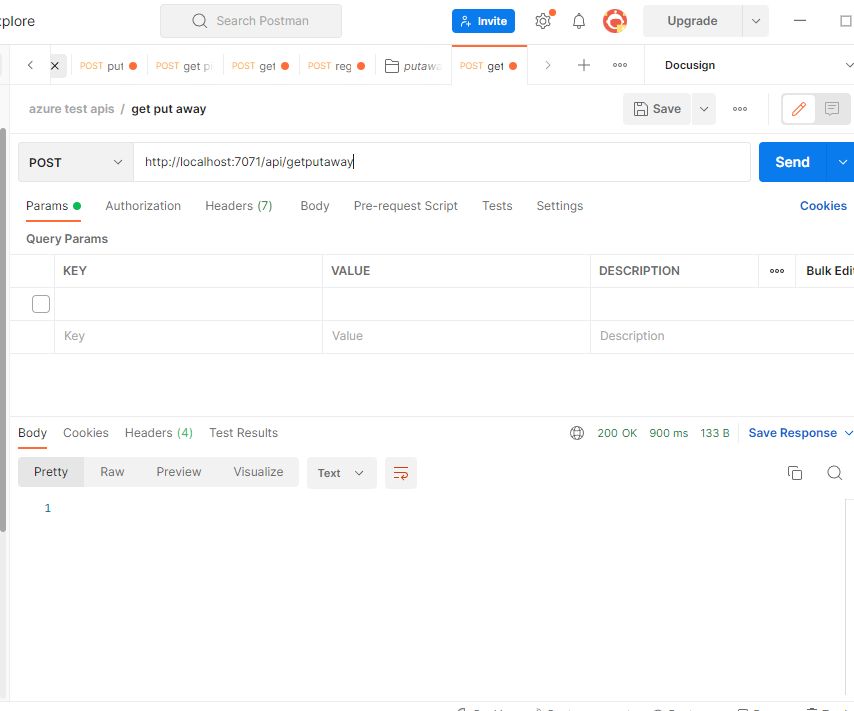854x711 pixels.
Task: Search within the response body
Action: tap(834, 473)
